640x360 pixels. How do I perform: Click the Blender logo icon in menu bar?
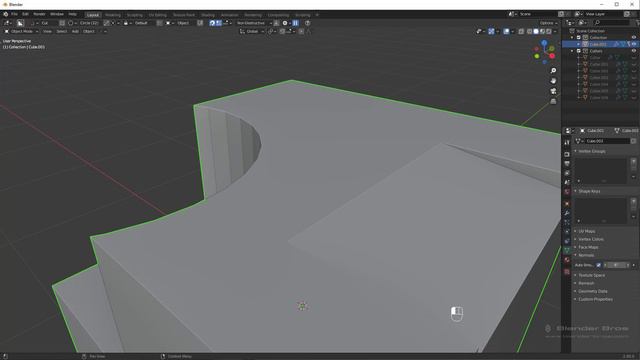(5, 14)
